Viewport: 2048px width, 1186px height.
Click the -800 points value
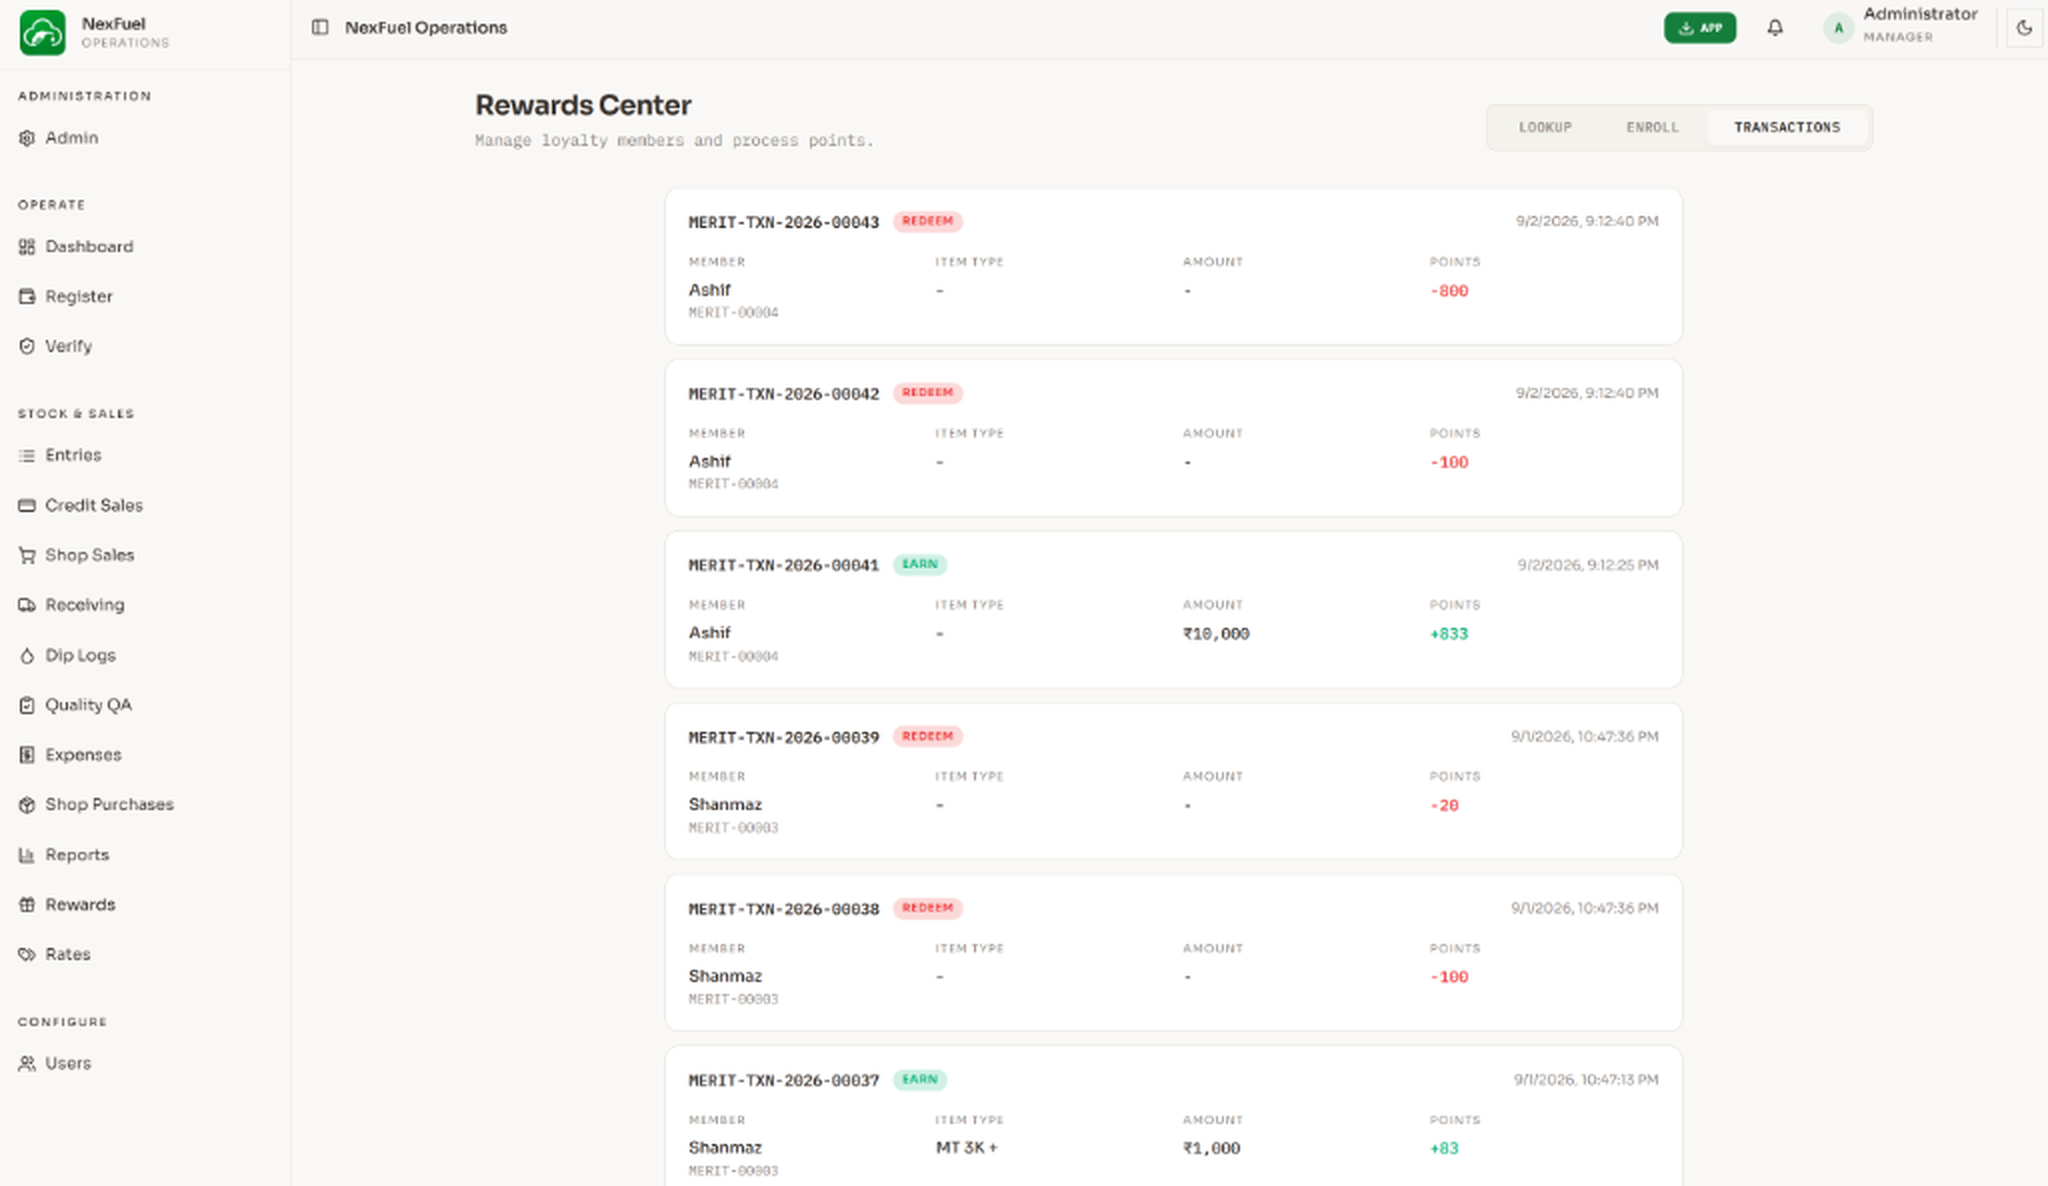[1449, 291]
